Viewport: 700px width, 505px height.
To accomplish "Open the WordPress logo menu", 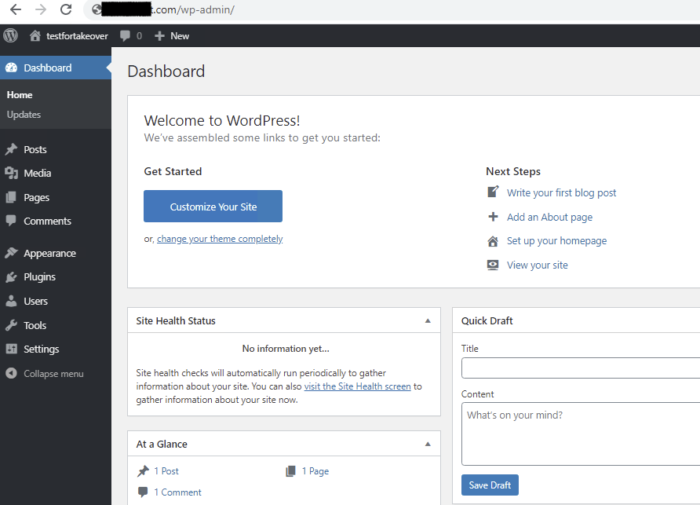I will (x=10, y=36).
